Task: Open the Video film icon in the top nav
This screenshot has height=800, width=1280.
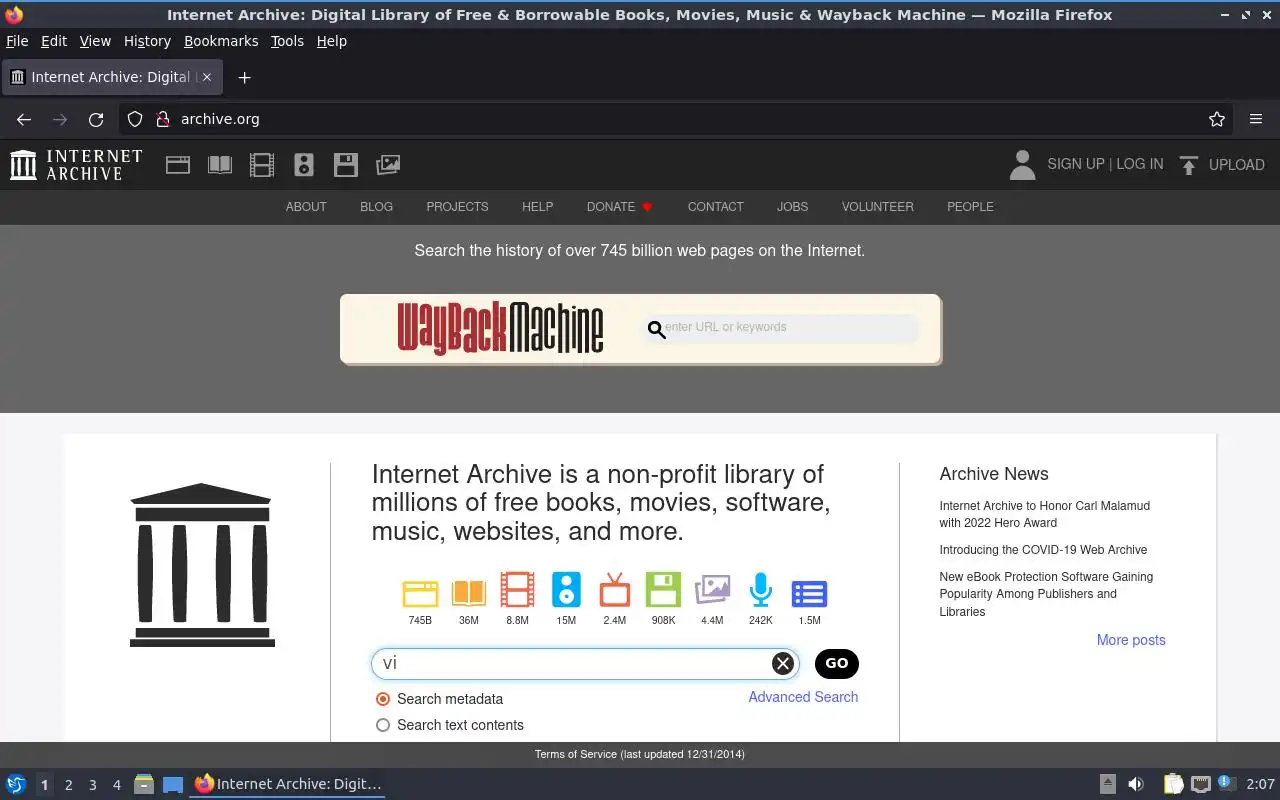Action: click(x=262, y=165)
